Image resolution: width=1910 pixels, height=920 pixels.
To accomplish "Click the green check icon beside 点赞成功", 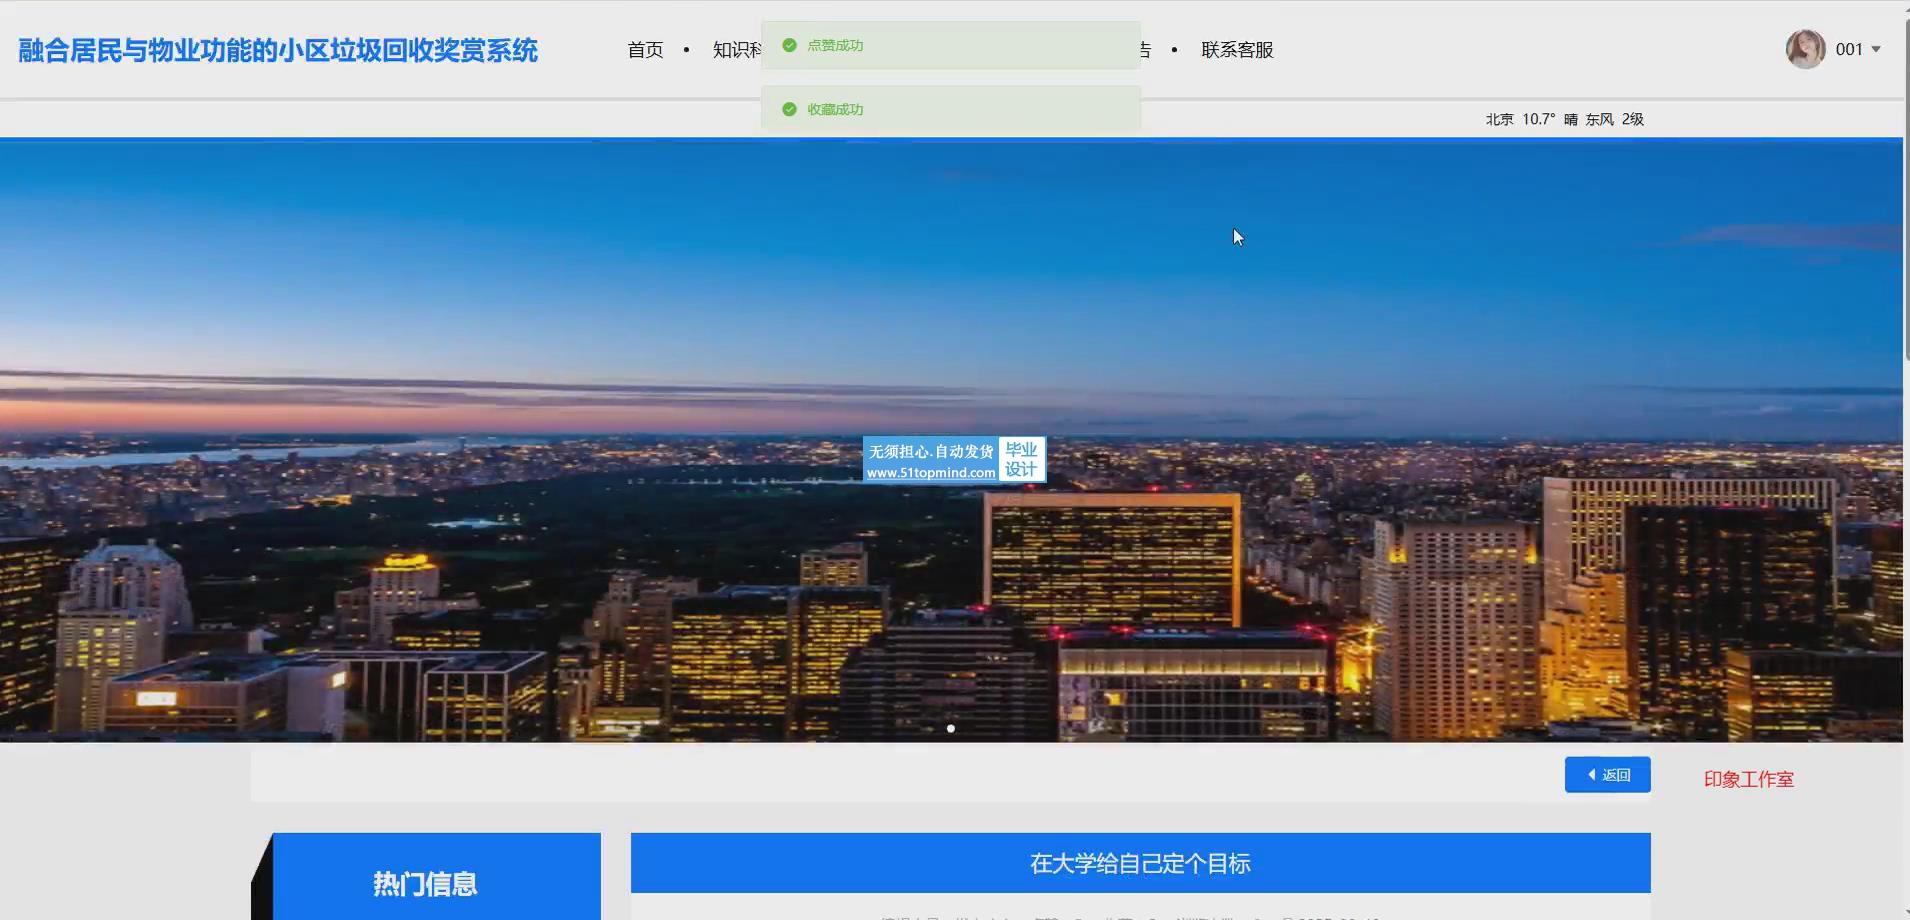I will [789, 45].
